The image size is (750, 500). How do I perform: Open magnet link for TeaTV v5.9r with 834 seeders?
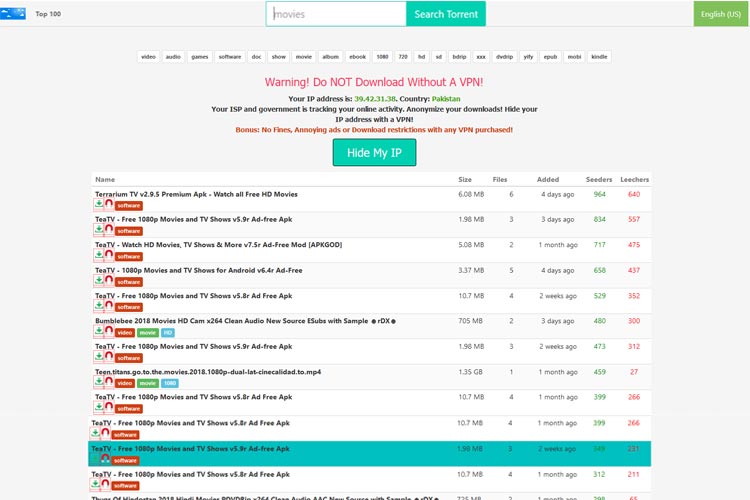tap(109, 230)
